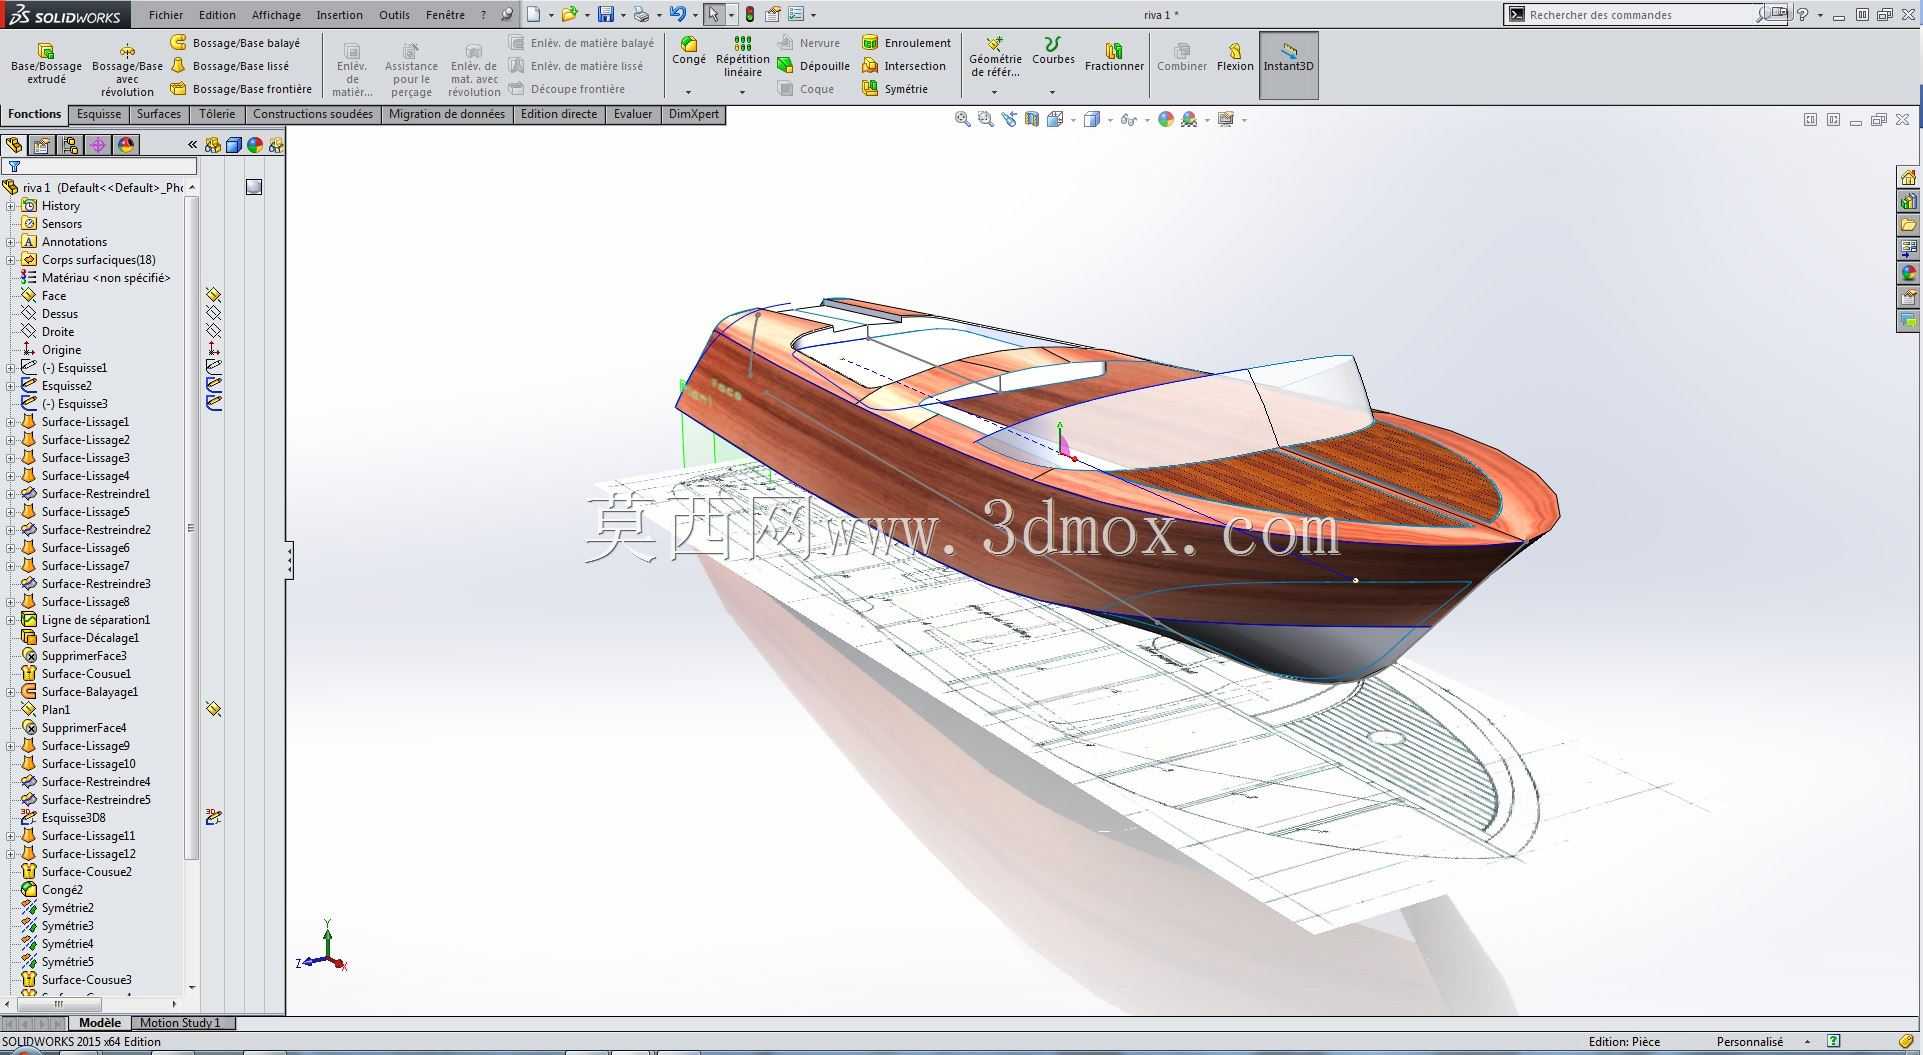Open Appearances color ball in task pane
This screenshot has width=1923, height=1055.
[1908, 273]
